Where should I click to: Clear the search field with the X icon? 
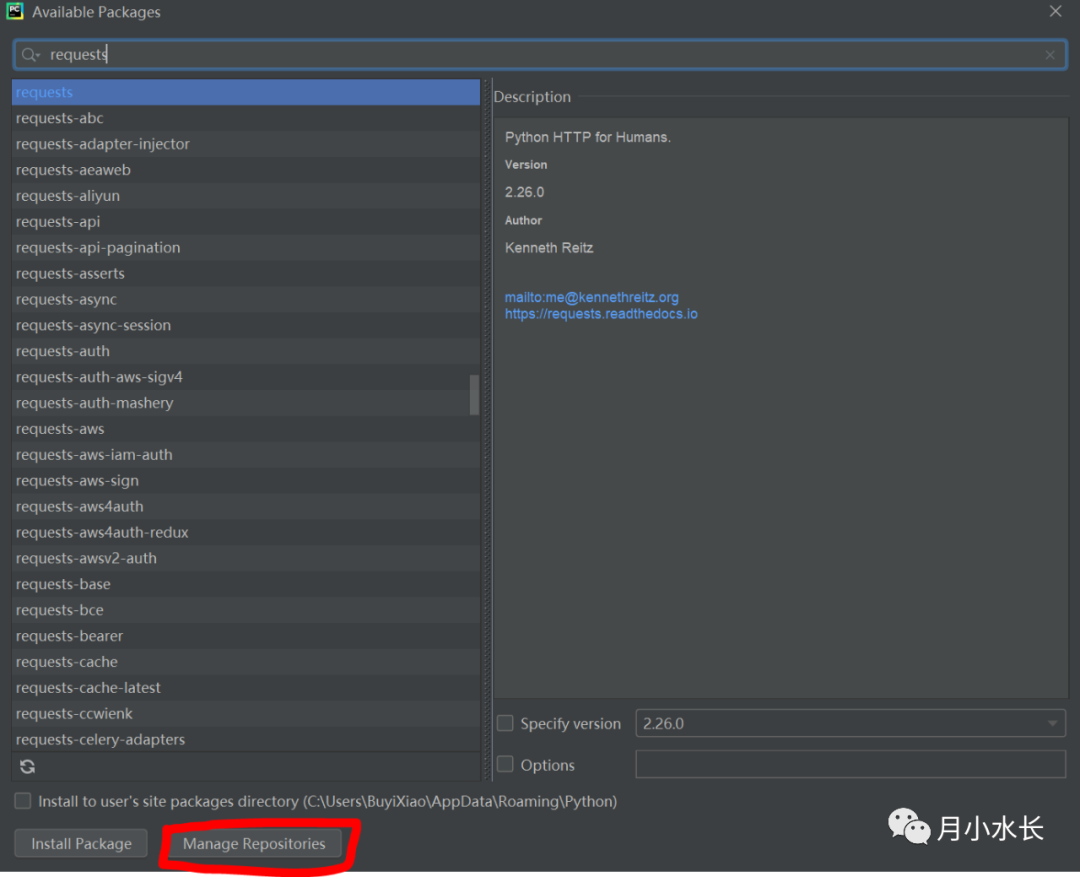tap(1050, 55)
